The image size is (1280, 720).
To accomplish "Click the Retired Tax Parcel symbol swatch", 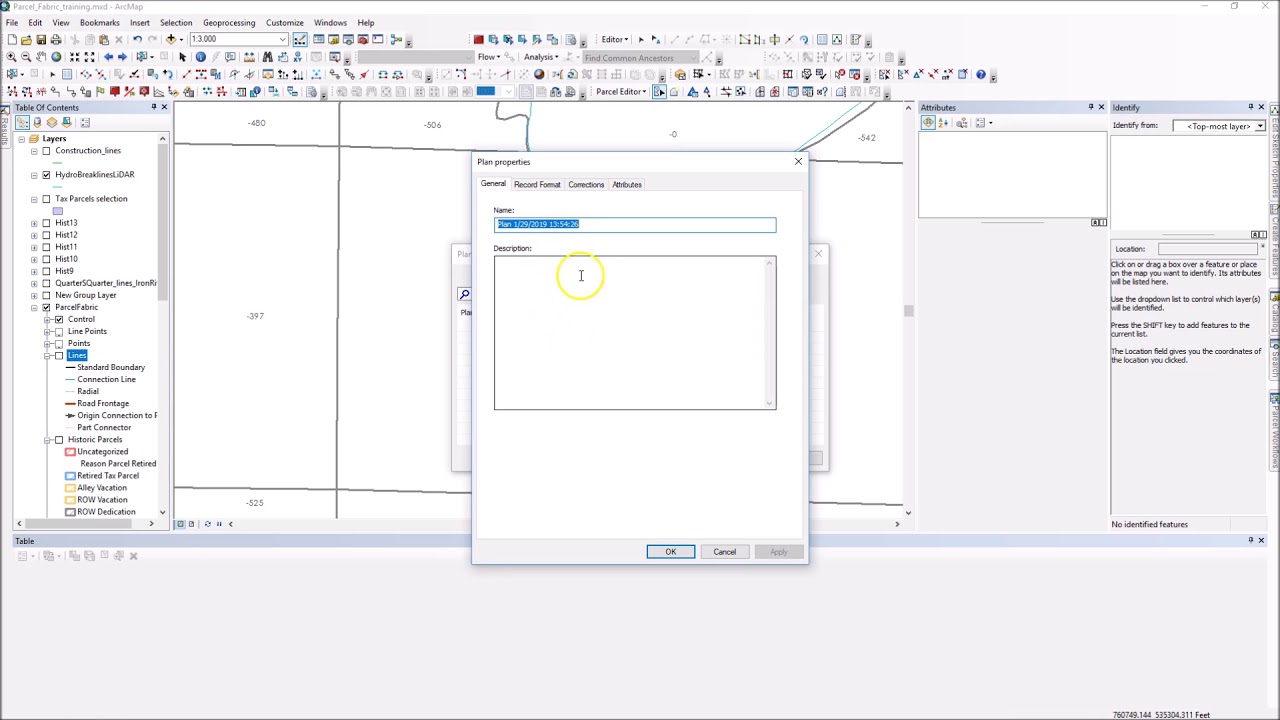I will click(70, 475).
